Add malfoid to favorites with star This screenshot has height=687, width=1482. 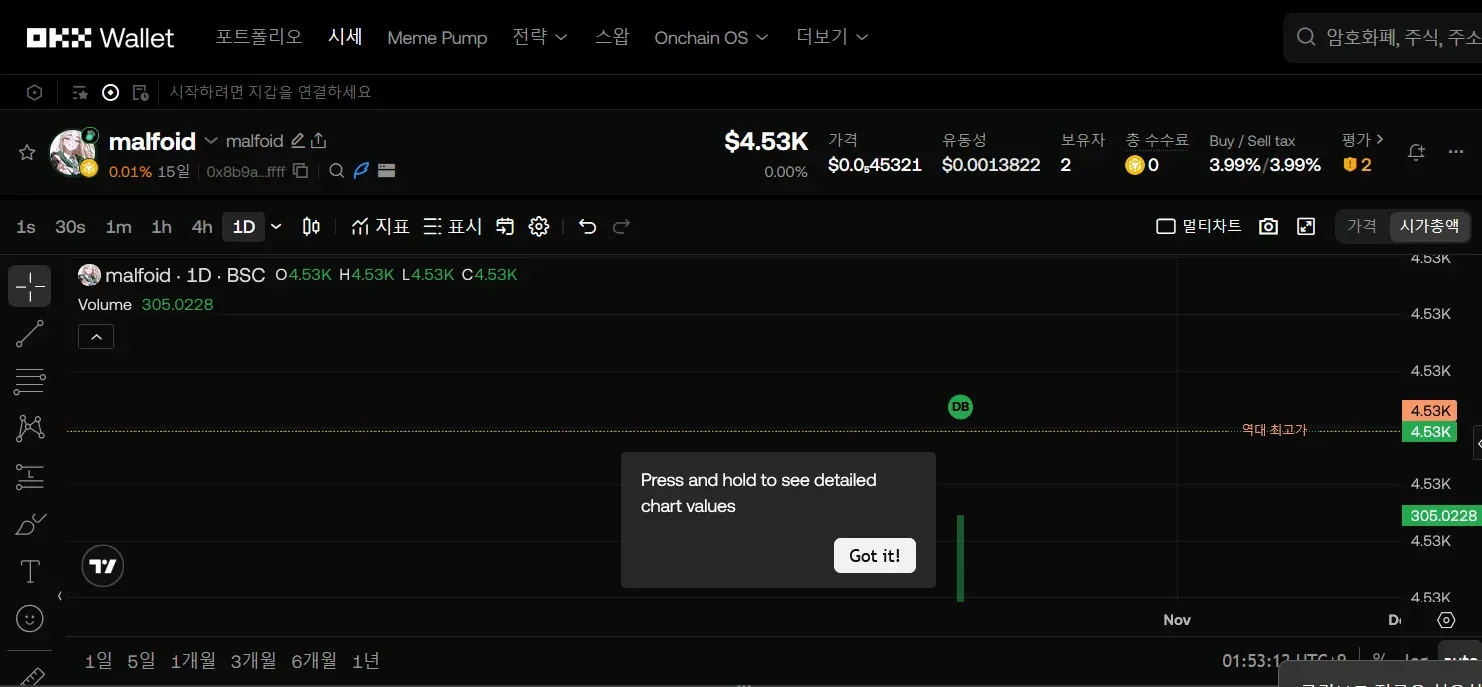click(x=27, y=153)
